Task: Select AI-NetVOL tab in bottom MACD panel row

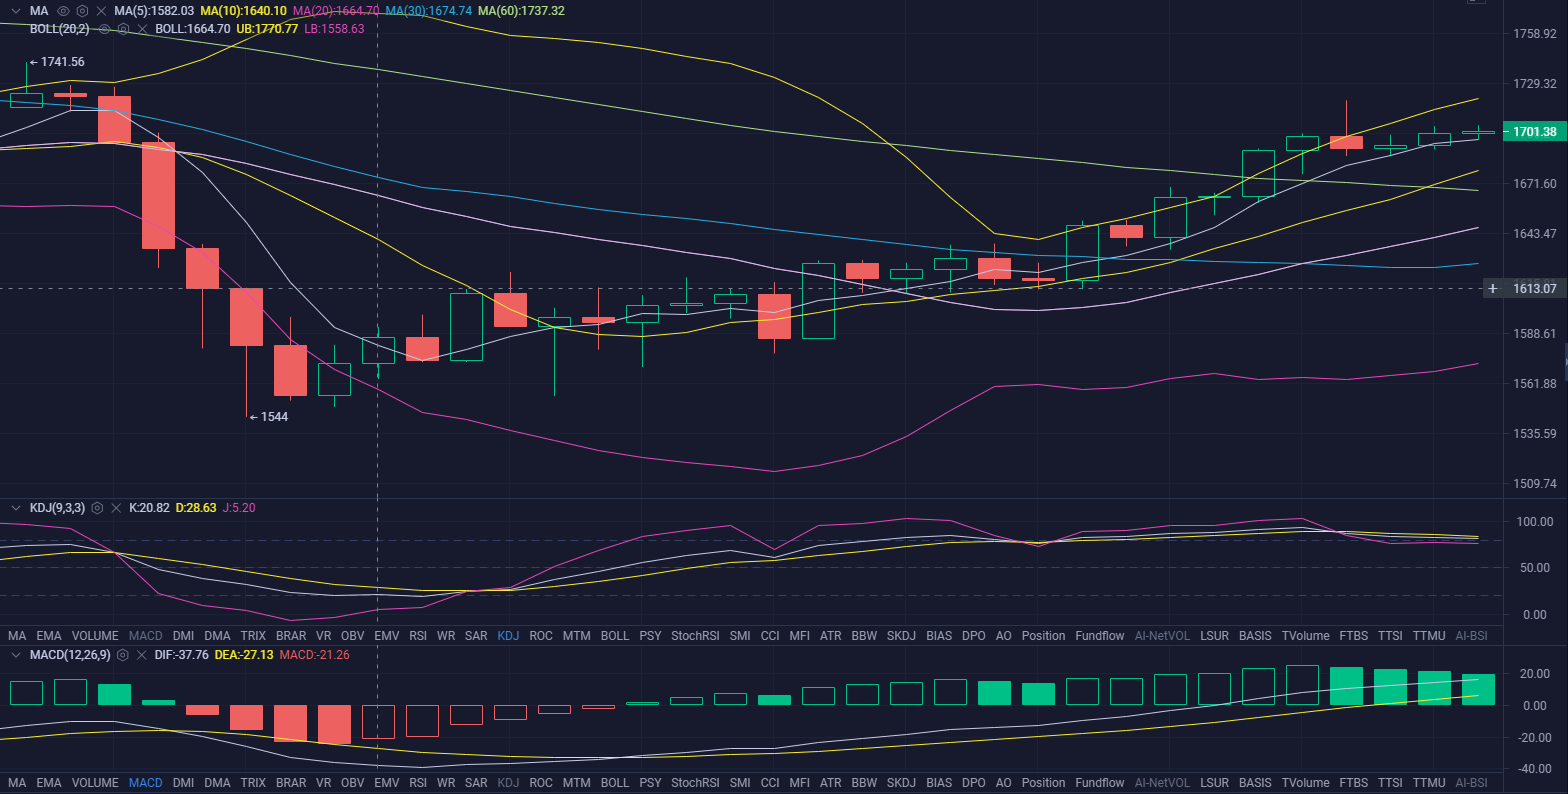Action: tap(1163, 783)
